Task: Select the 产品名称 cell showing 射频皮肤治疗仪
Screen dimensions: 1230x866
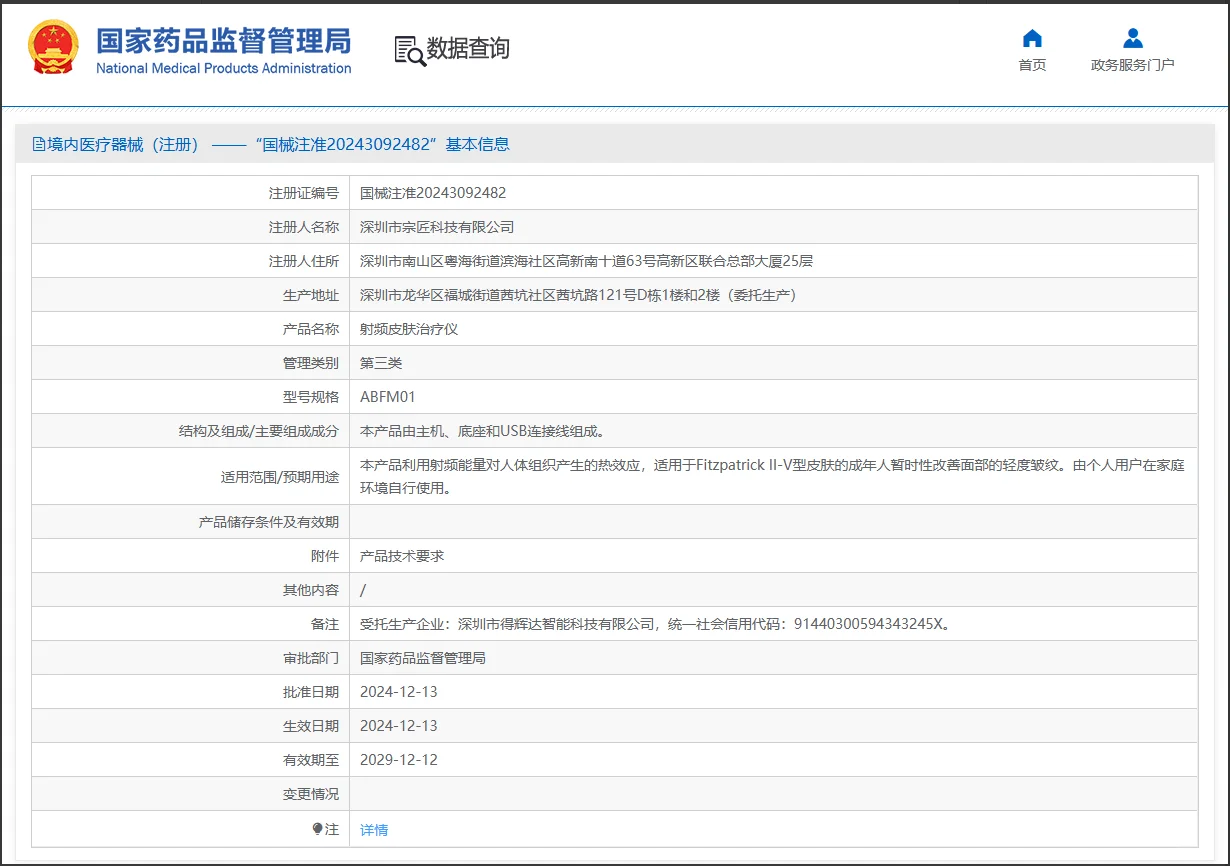Action: point(408,328)
